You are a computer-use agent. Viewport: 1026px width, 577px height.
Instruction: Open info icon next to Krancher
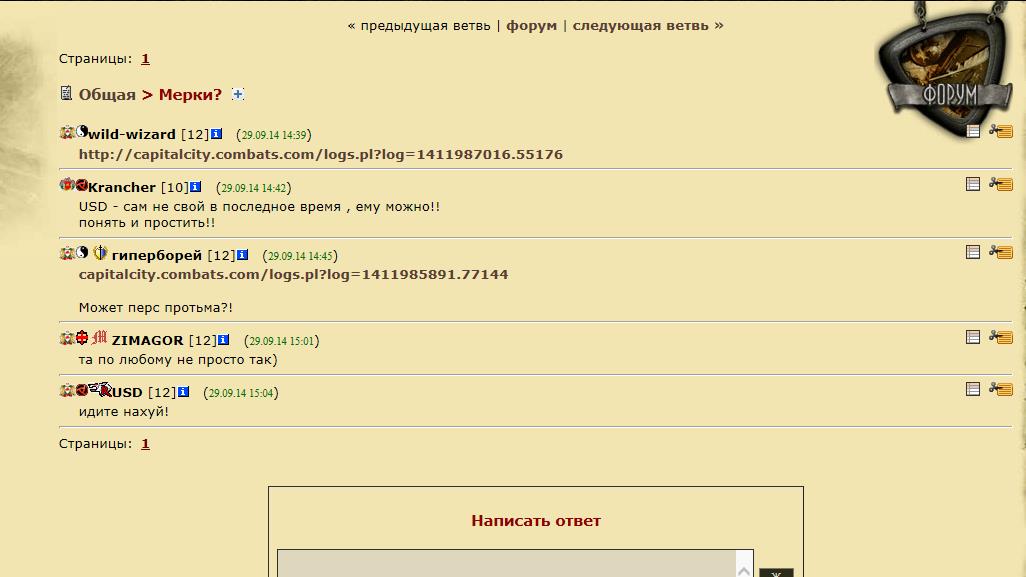195,187
